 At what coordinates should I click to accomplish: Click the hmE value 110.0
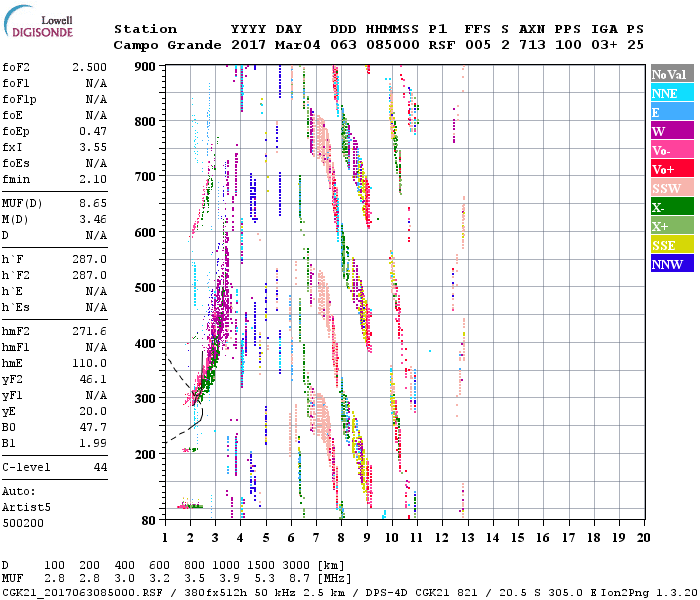(89, 364)
